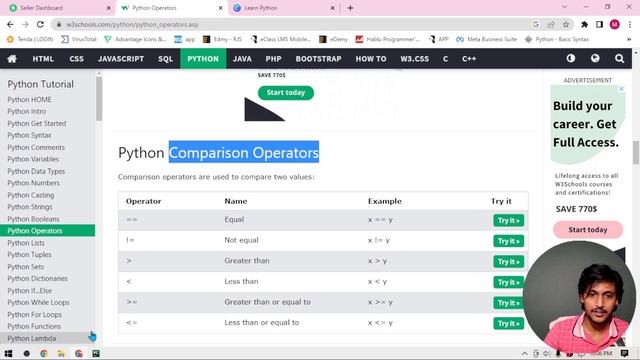Image resolution: width=640 pixels, height=360 pixels.
Task: Click Try it for Not equal
Action: coord(508,241)
